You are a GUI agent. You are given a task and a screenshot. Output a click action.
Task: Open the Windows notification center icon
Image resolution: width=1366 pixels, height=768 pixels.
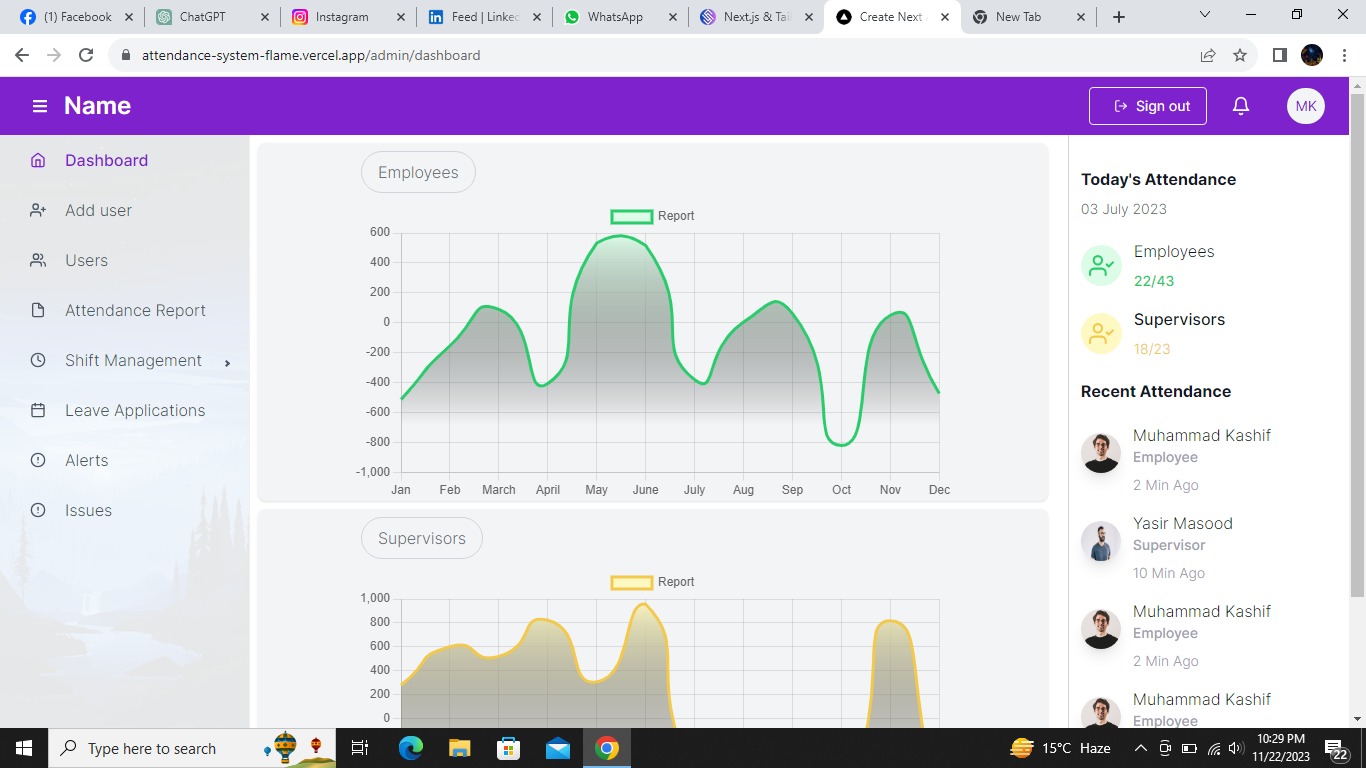pyautogui.click(x=1337, y=748)
